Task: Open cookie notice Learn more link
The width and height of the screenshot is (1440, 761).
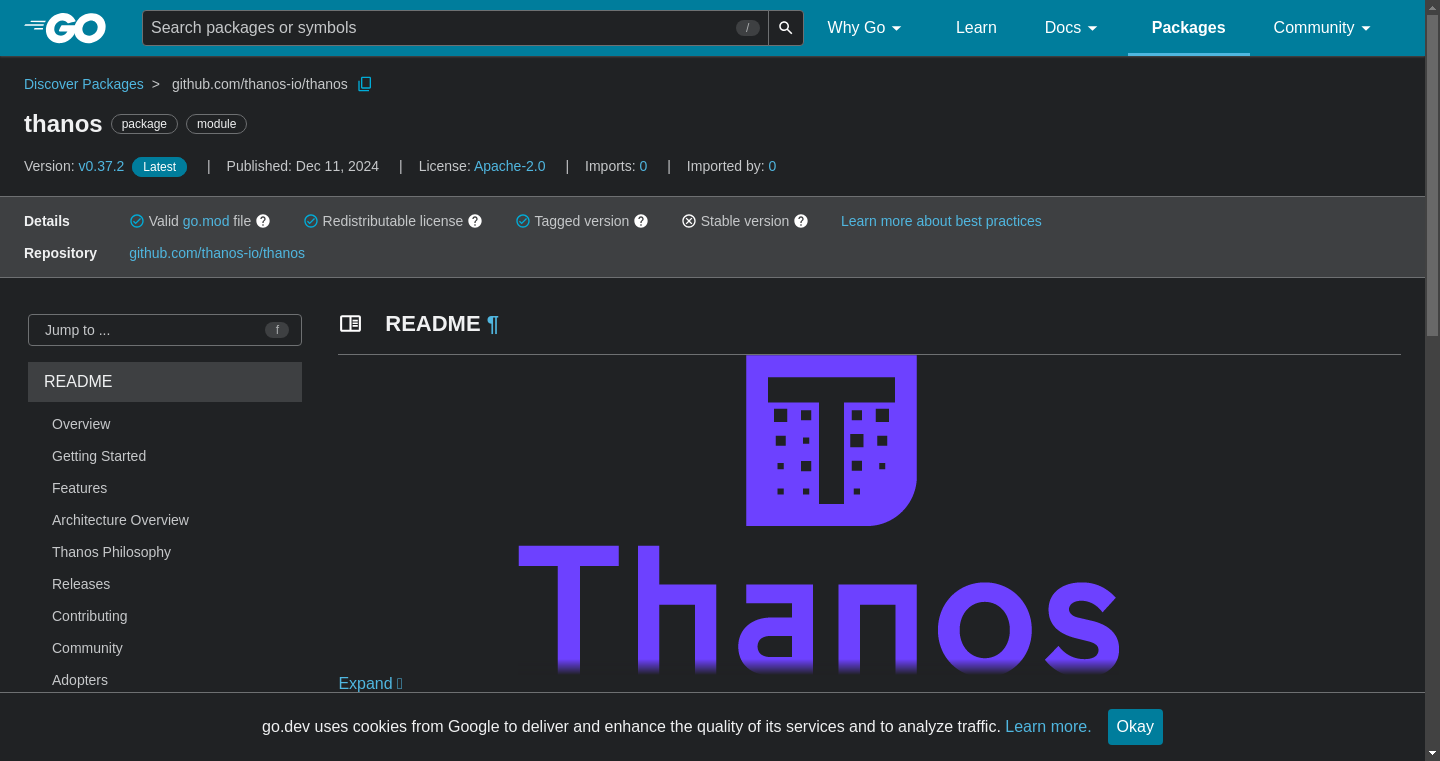Action: pos(1048,727)
